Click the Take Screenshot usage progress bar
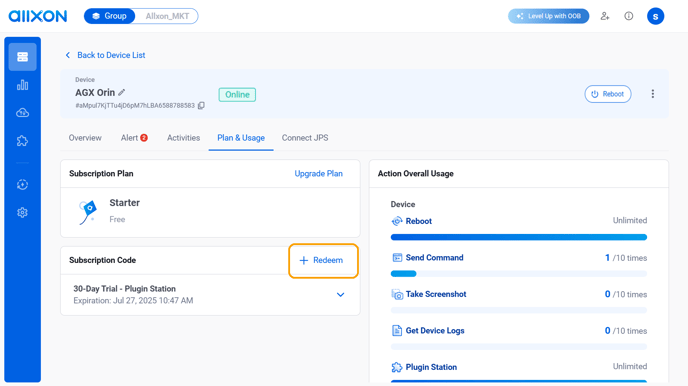 click(x=519, y=310)
